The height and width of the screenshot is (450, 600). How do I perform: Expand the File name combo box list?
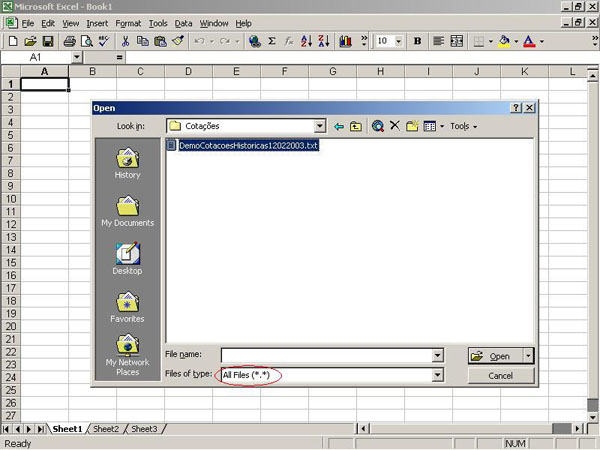437,355
